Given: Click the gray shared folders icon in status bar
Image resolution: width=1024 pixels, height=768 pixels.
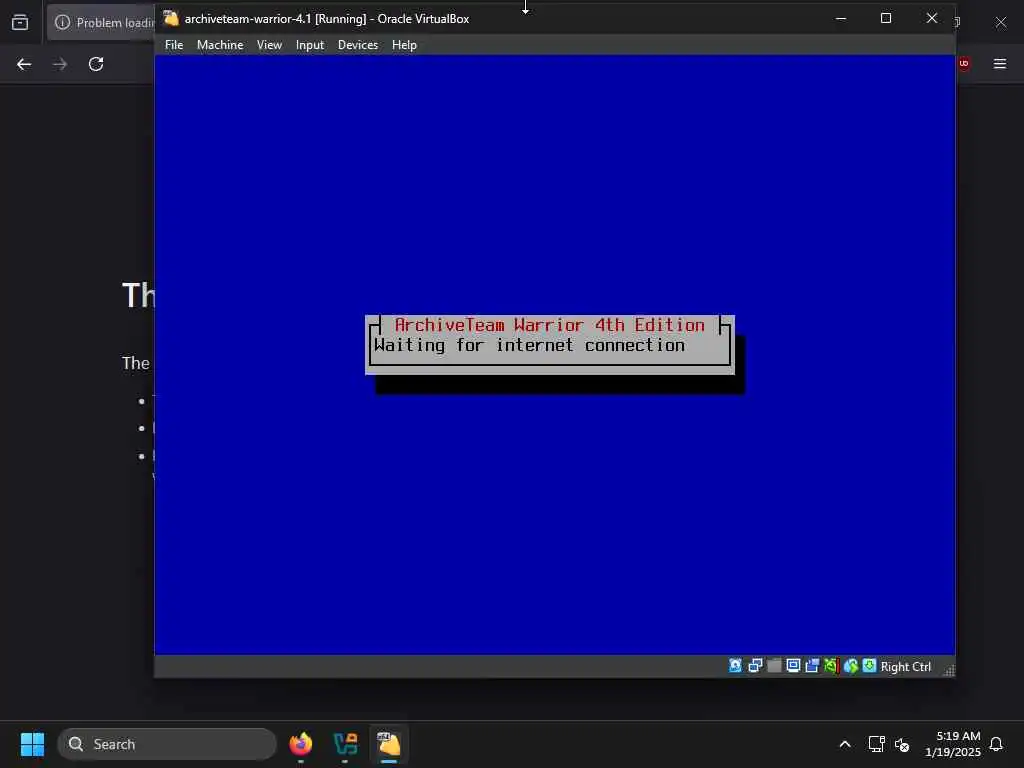Looking at the screenshot, I should pyautogui.click(x=774, y=665).
